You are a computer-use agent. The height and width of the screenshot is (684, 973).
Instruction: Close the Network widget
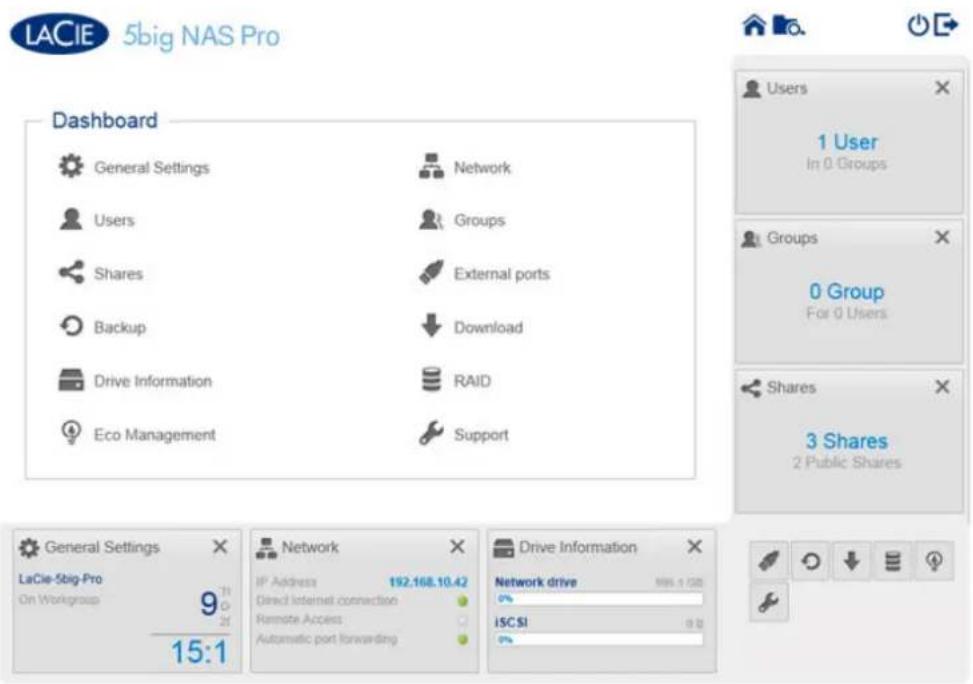click(457, 546)
